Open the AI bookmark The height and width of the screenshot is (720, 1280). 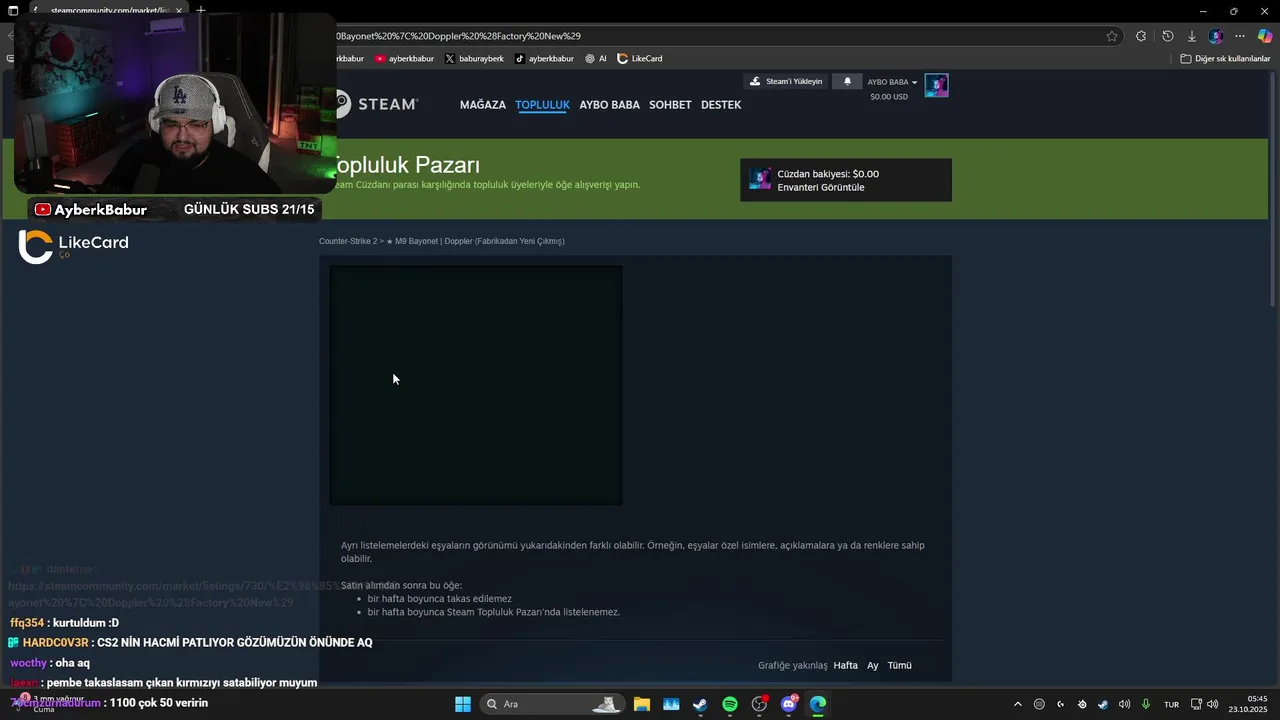point(596,59)
